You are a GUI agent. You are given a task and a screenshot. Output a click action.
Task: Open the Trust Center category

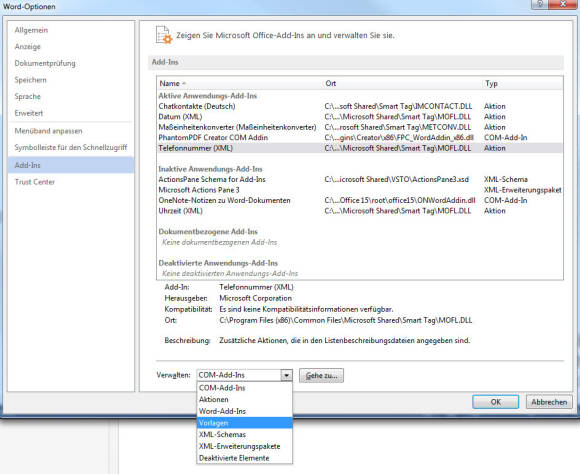click(x=71, y=182)
